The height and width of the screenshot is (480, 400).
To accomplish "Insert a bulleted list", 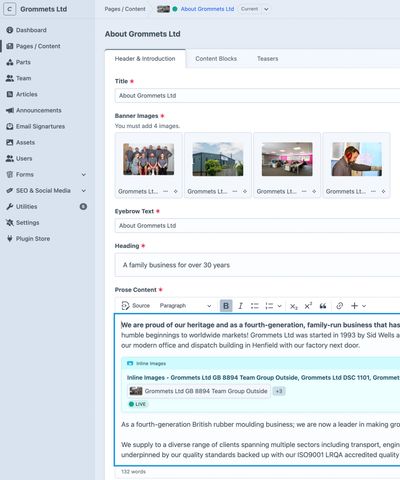I will 255,306.
